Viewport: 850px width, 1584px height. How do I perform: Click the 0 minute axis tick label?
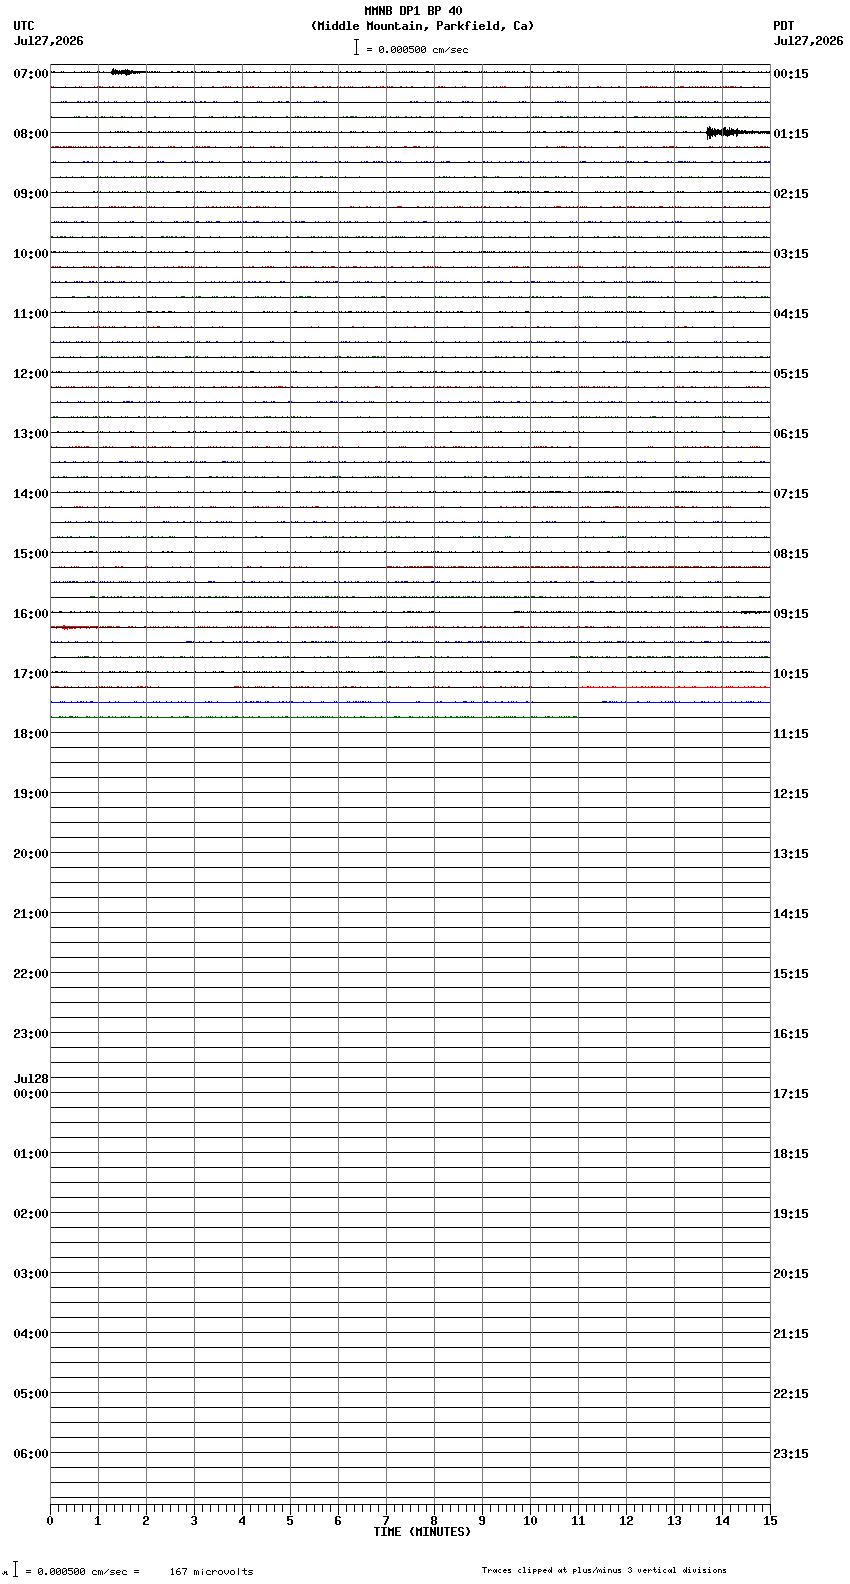click(50, 1521)
